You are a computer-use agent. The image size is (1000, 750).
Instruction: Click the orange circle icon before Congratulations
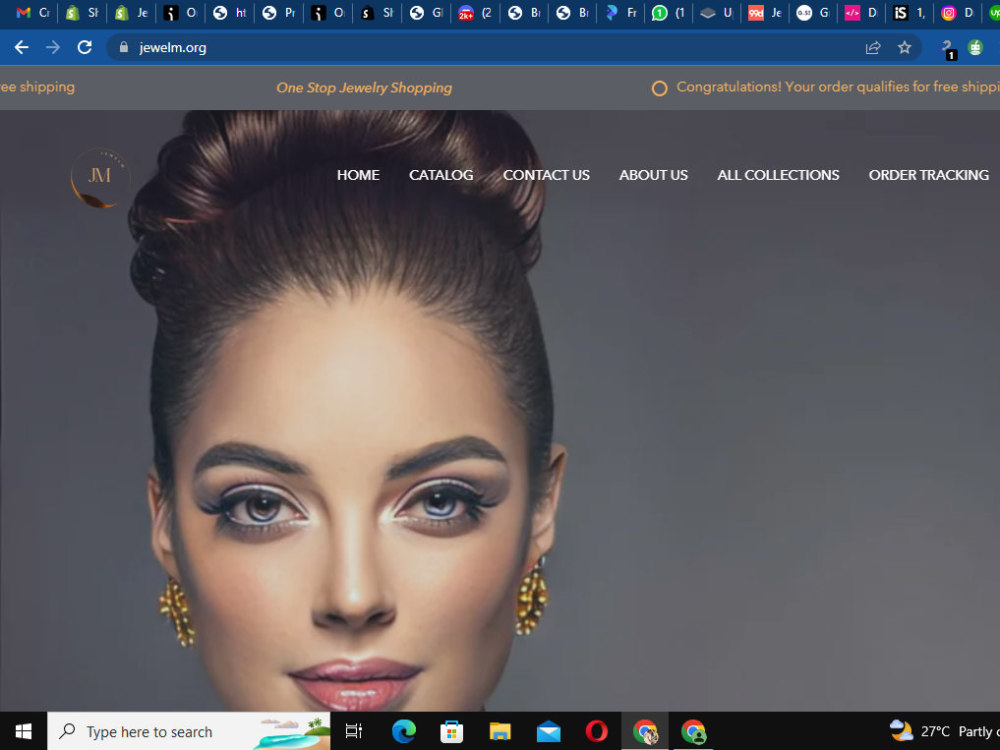pos(659,88)
